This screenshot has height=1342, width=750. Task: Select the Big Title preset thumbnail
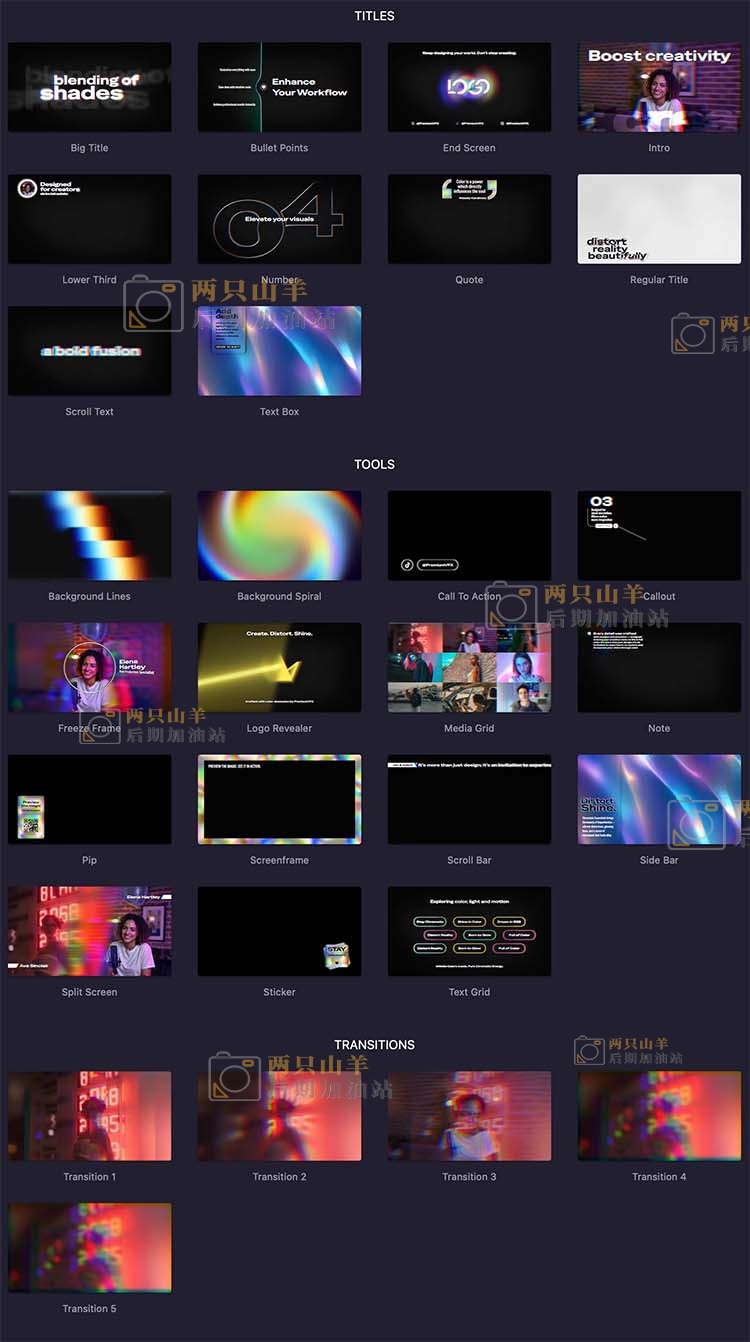coord(89,87)
